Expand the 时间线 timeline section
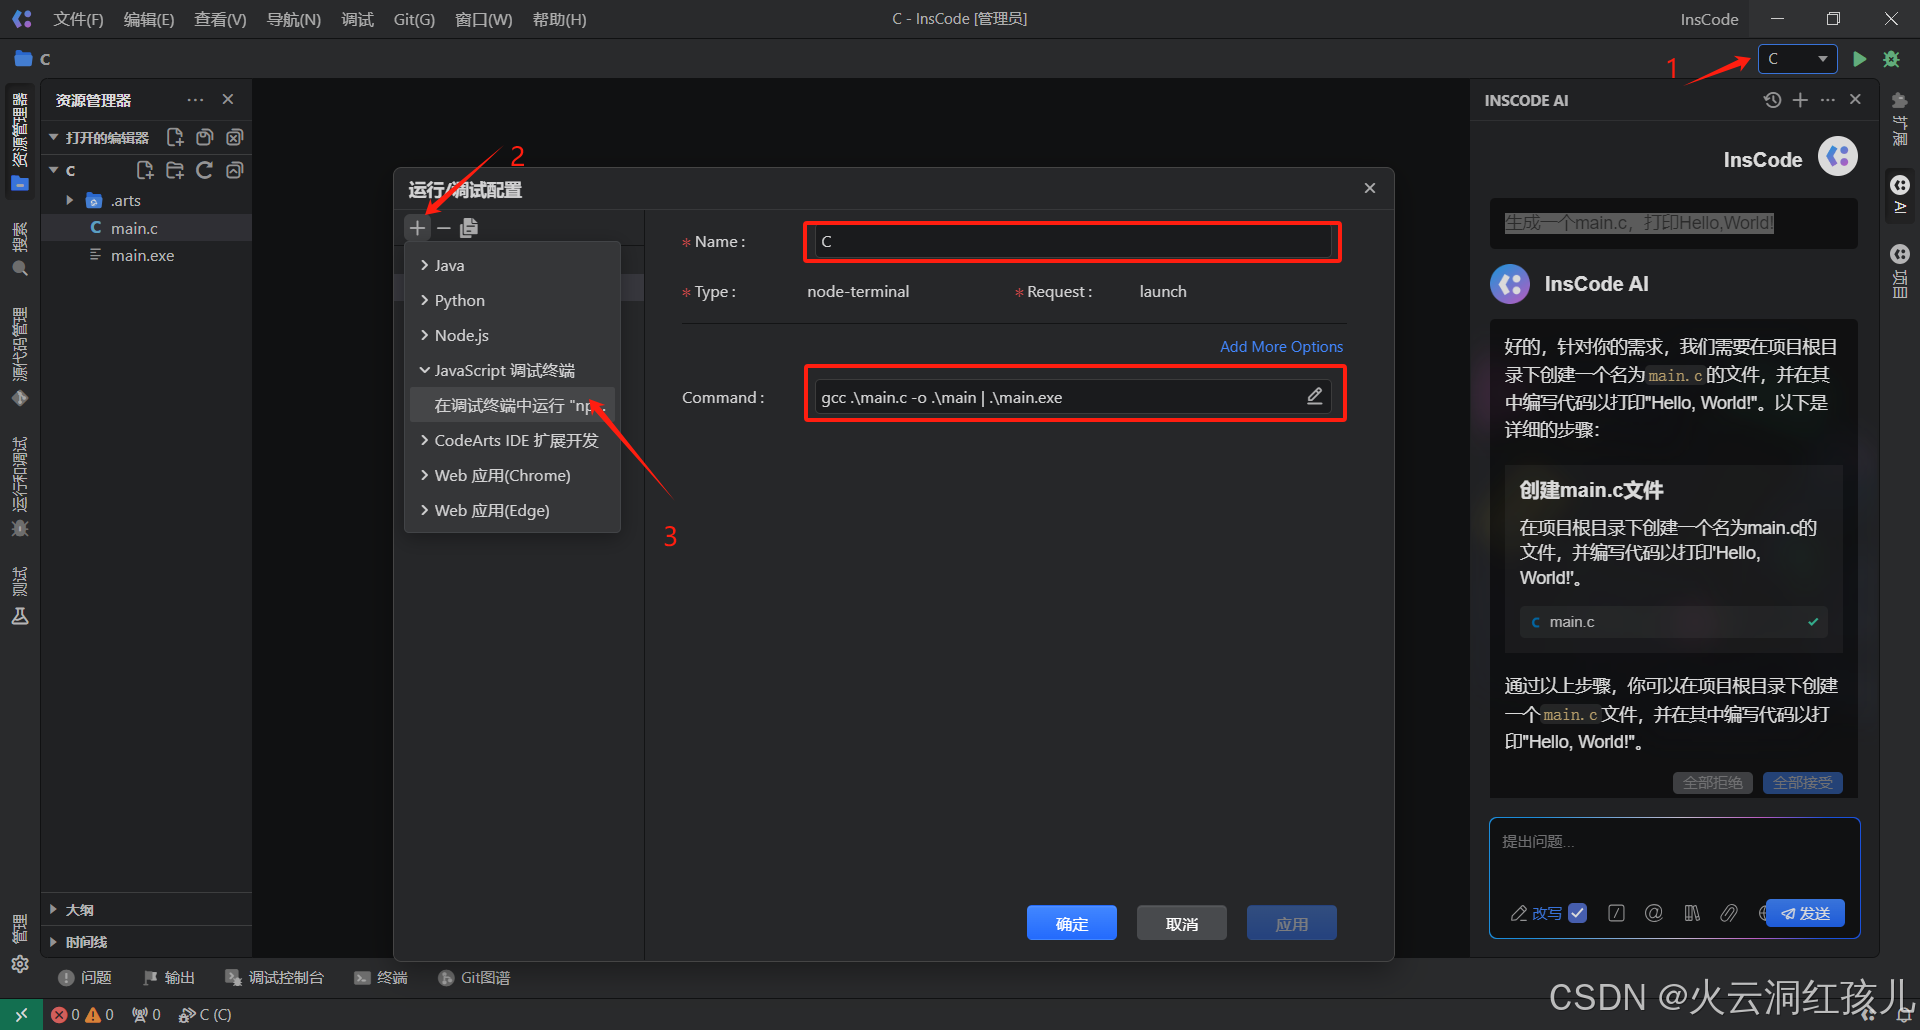 (x=54, y=942)
